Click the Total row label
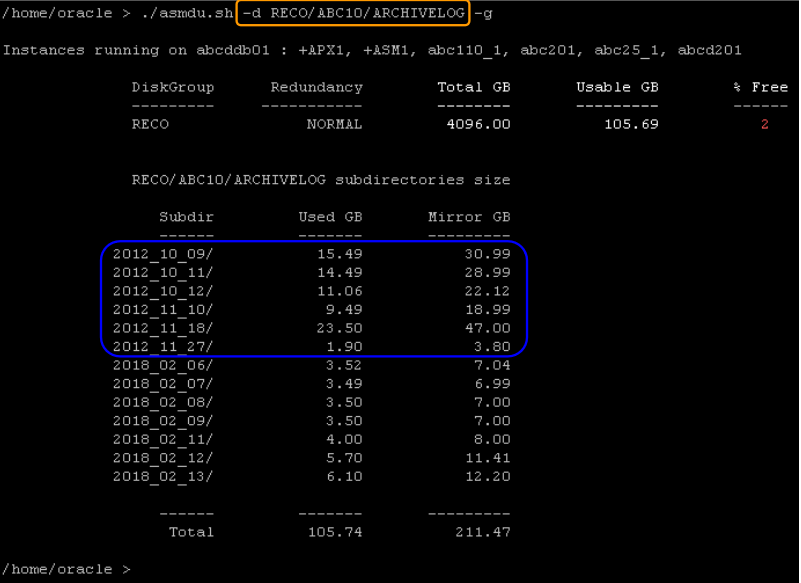Viewport: 801px width, 583px height. point(191,532)
